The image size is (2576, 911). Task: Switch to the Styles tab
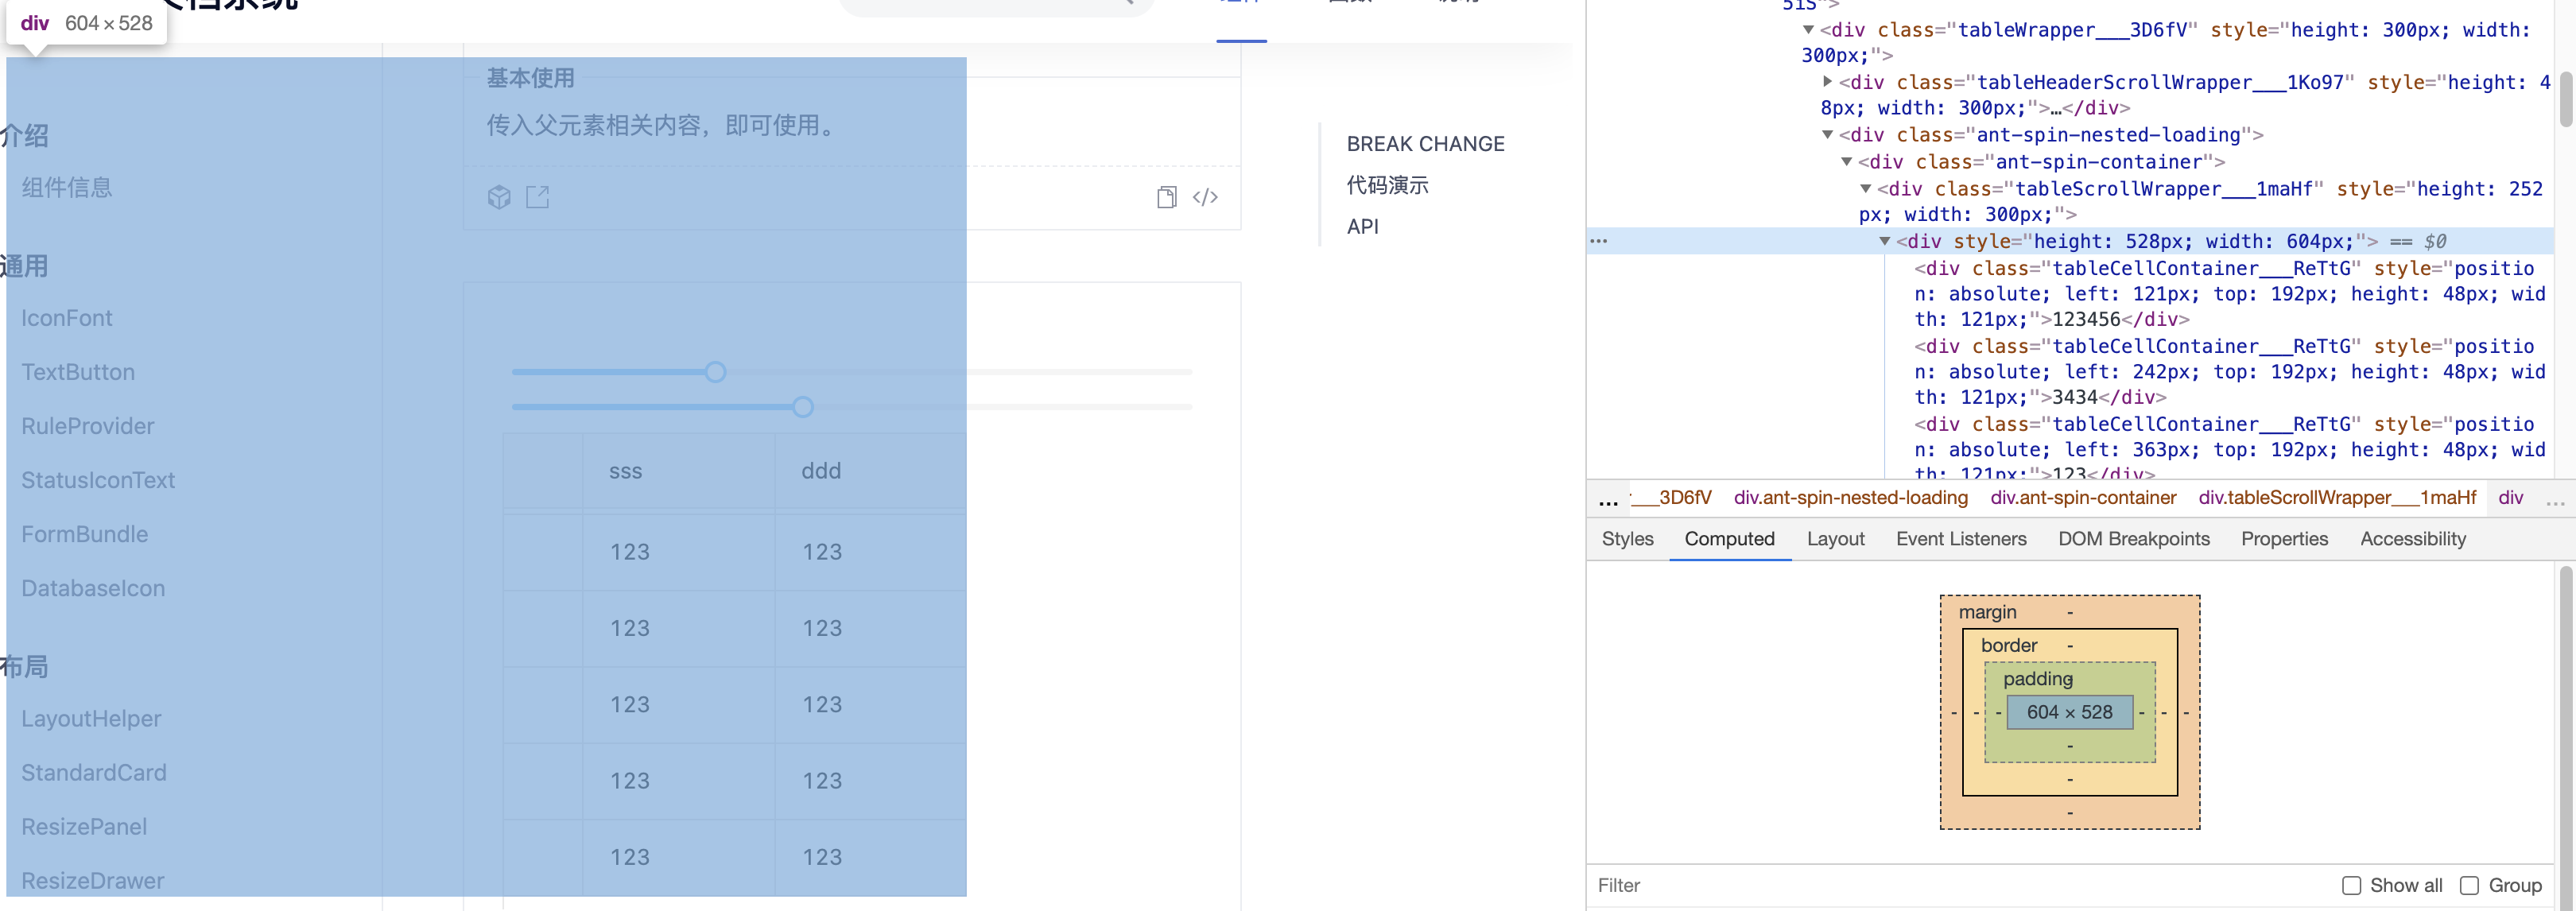[1627, 539]
